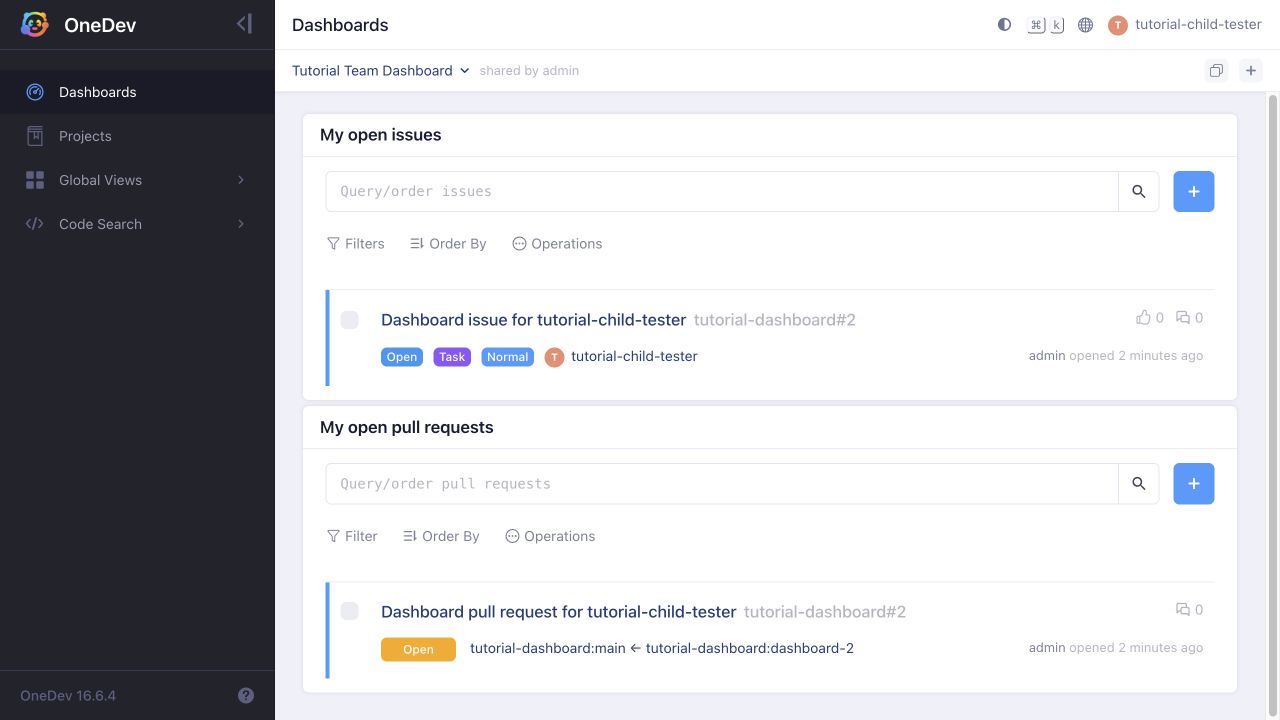The image size is (1280, 720).
Task: Click thumbs up icon on dashboard issue
Action: coord(1143,318)
